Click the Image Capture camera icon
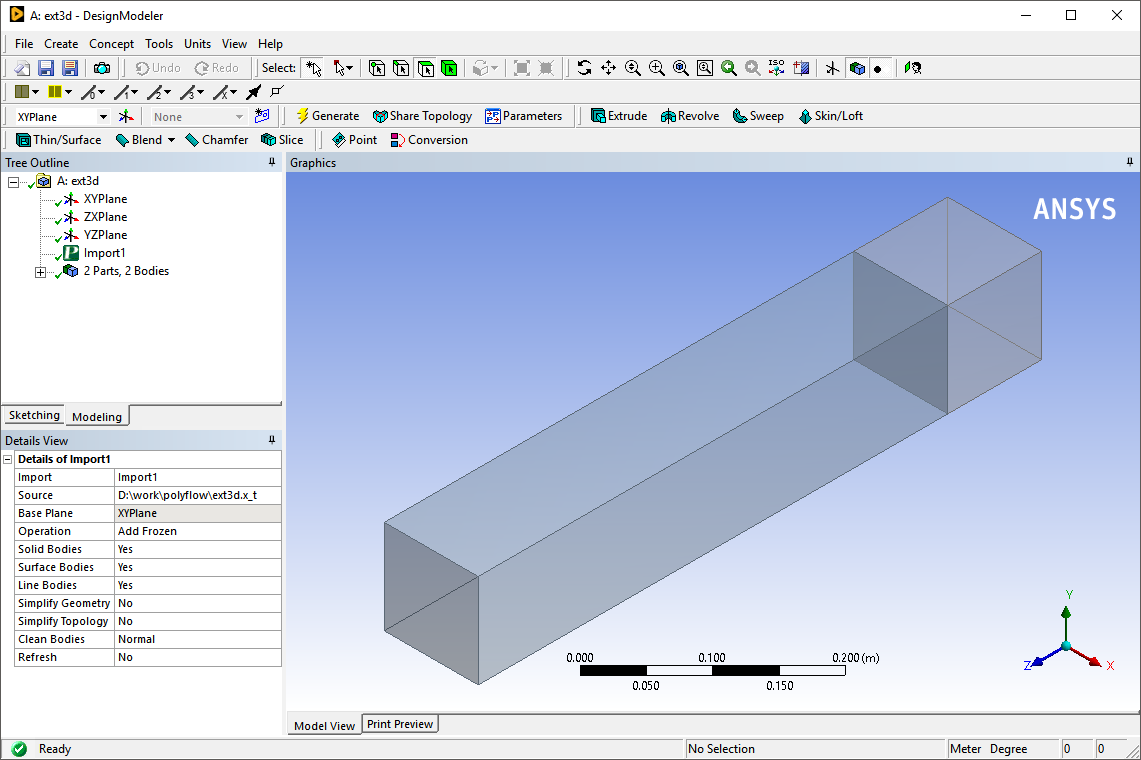The image size is (1141, 760). point(102,68)
